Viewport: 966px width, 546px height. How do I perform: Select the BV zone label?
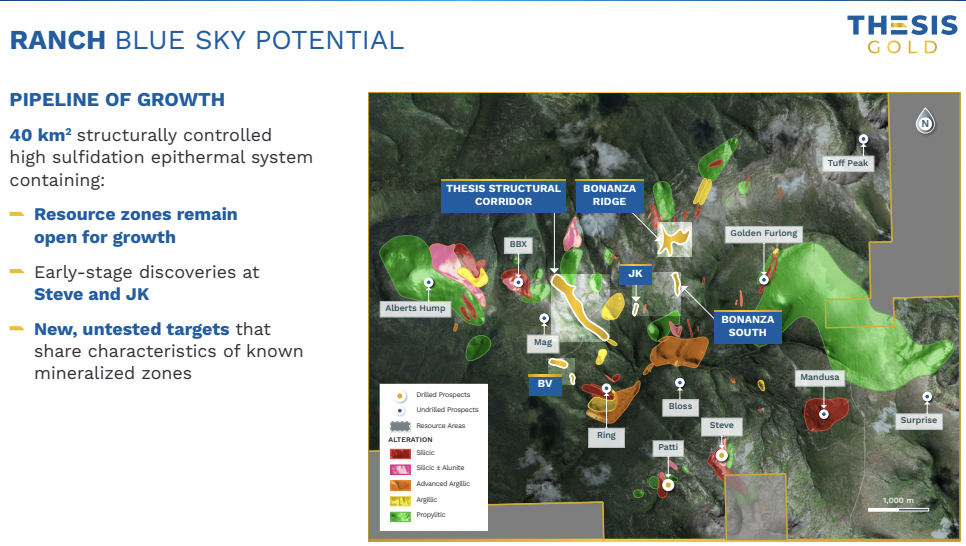pyautogui.click(x=545, y=384)
